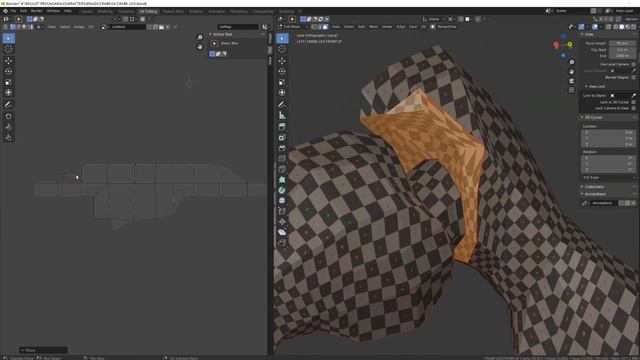This screenshot has width=640, height=360.
Task: Click the 3D viewport zoom magnifier icon
Action: pos(572,62)
